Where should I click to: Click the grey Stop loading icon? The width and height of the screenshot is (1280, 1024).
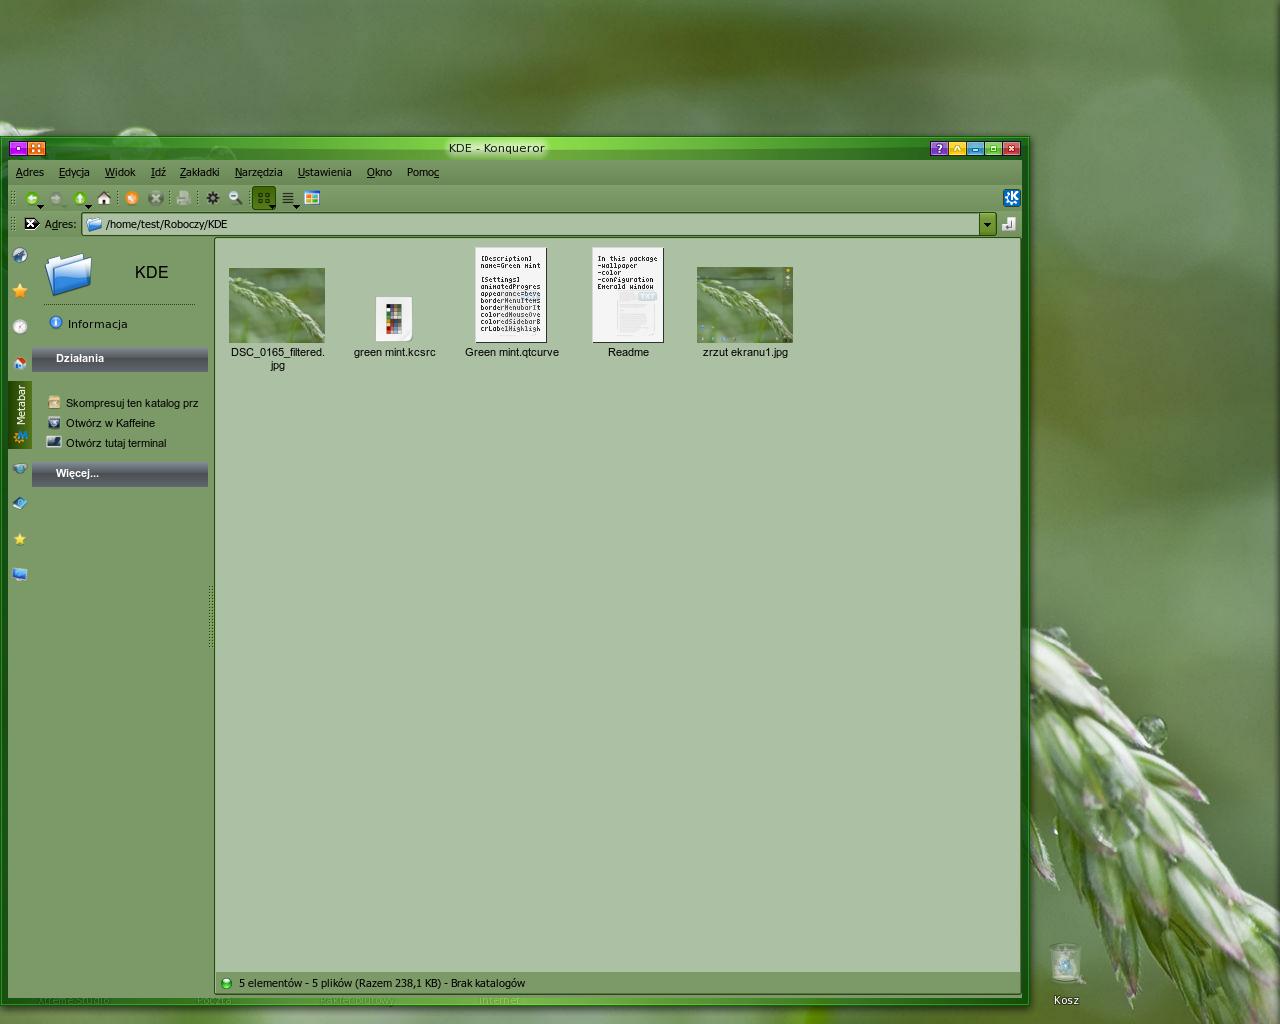click(155, 198)
